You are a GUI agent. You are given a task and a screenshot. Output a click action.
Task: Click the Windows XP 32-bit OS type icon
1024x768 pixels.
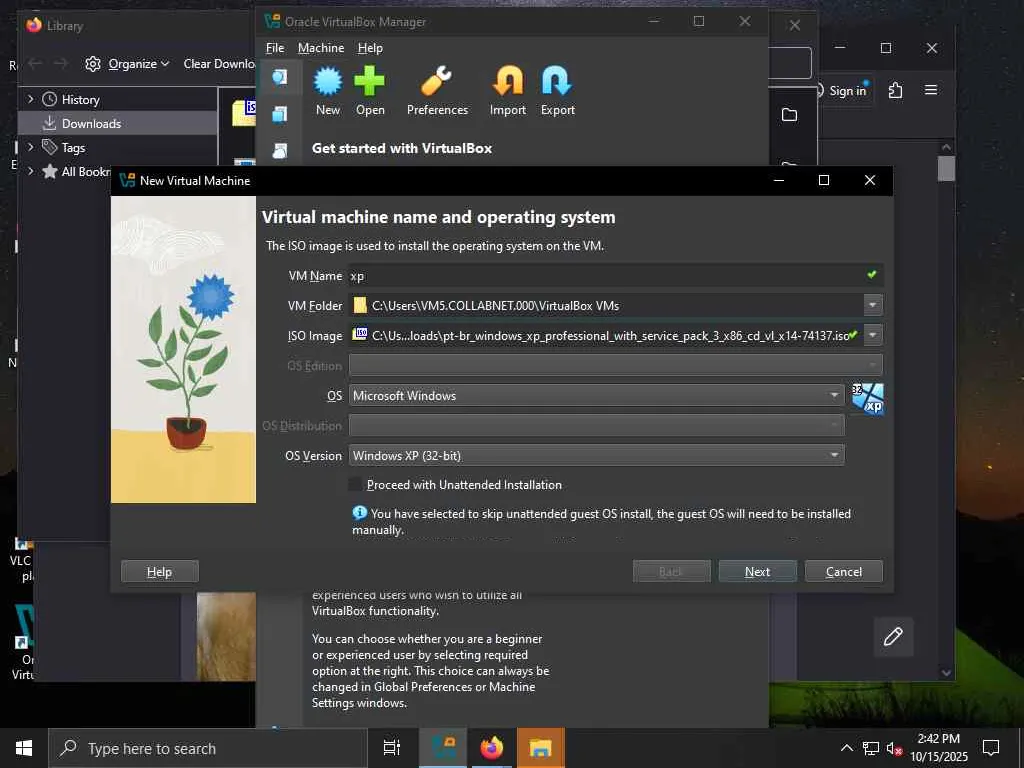[x=868, y=398]
